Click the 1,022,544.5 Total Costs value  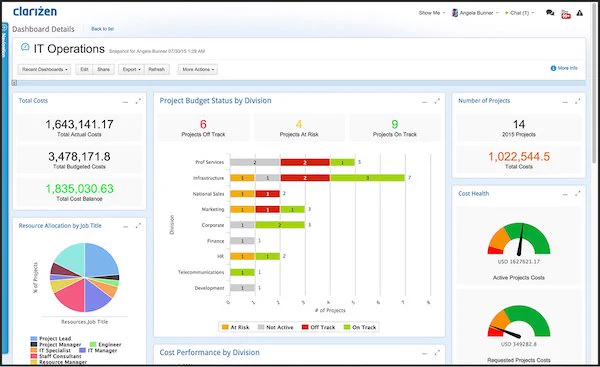[518, 157]
